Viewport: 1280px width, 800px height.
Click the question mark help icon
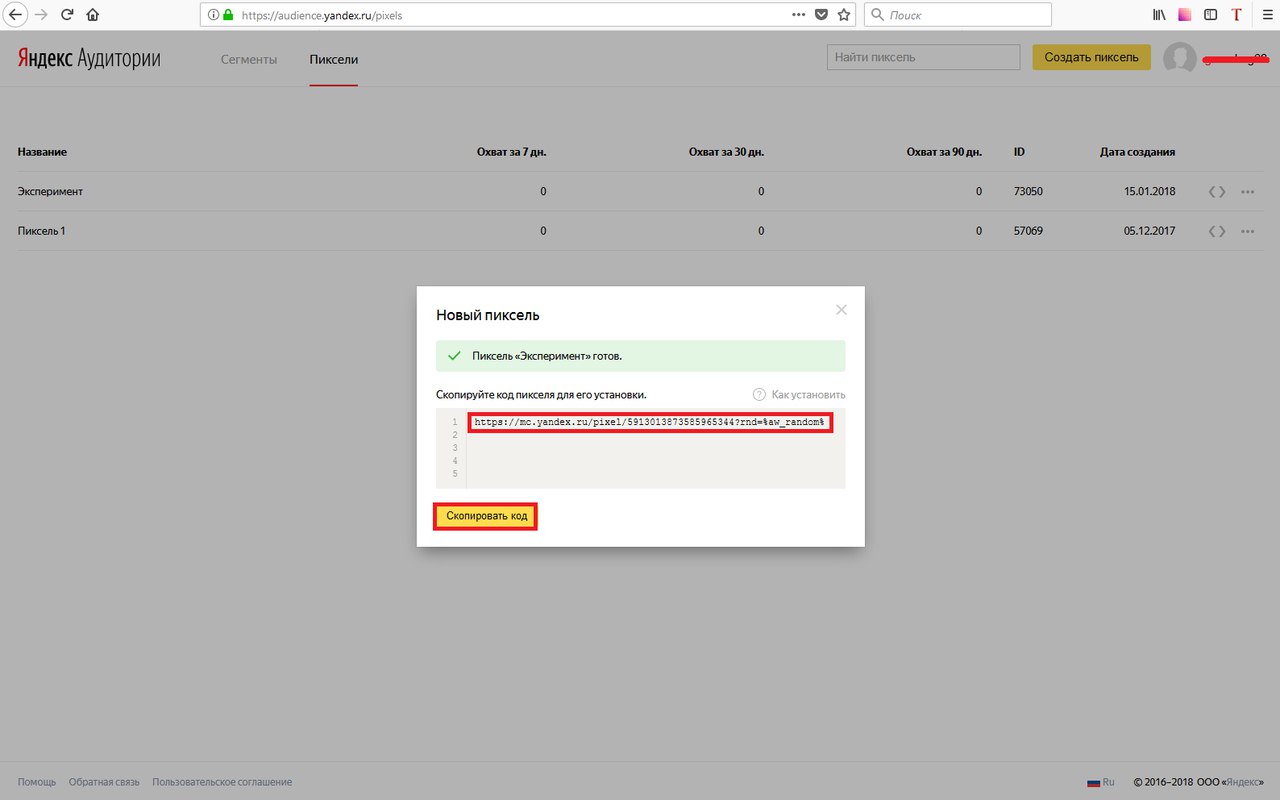[x=759, y=394]
